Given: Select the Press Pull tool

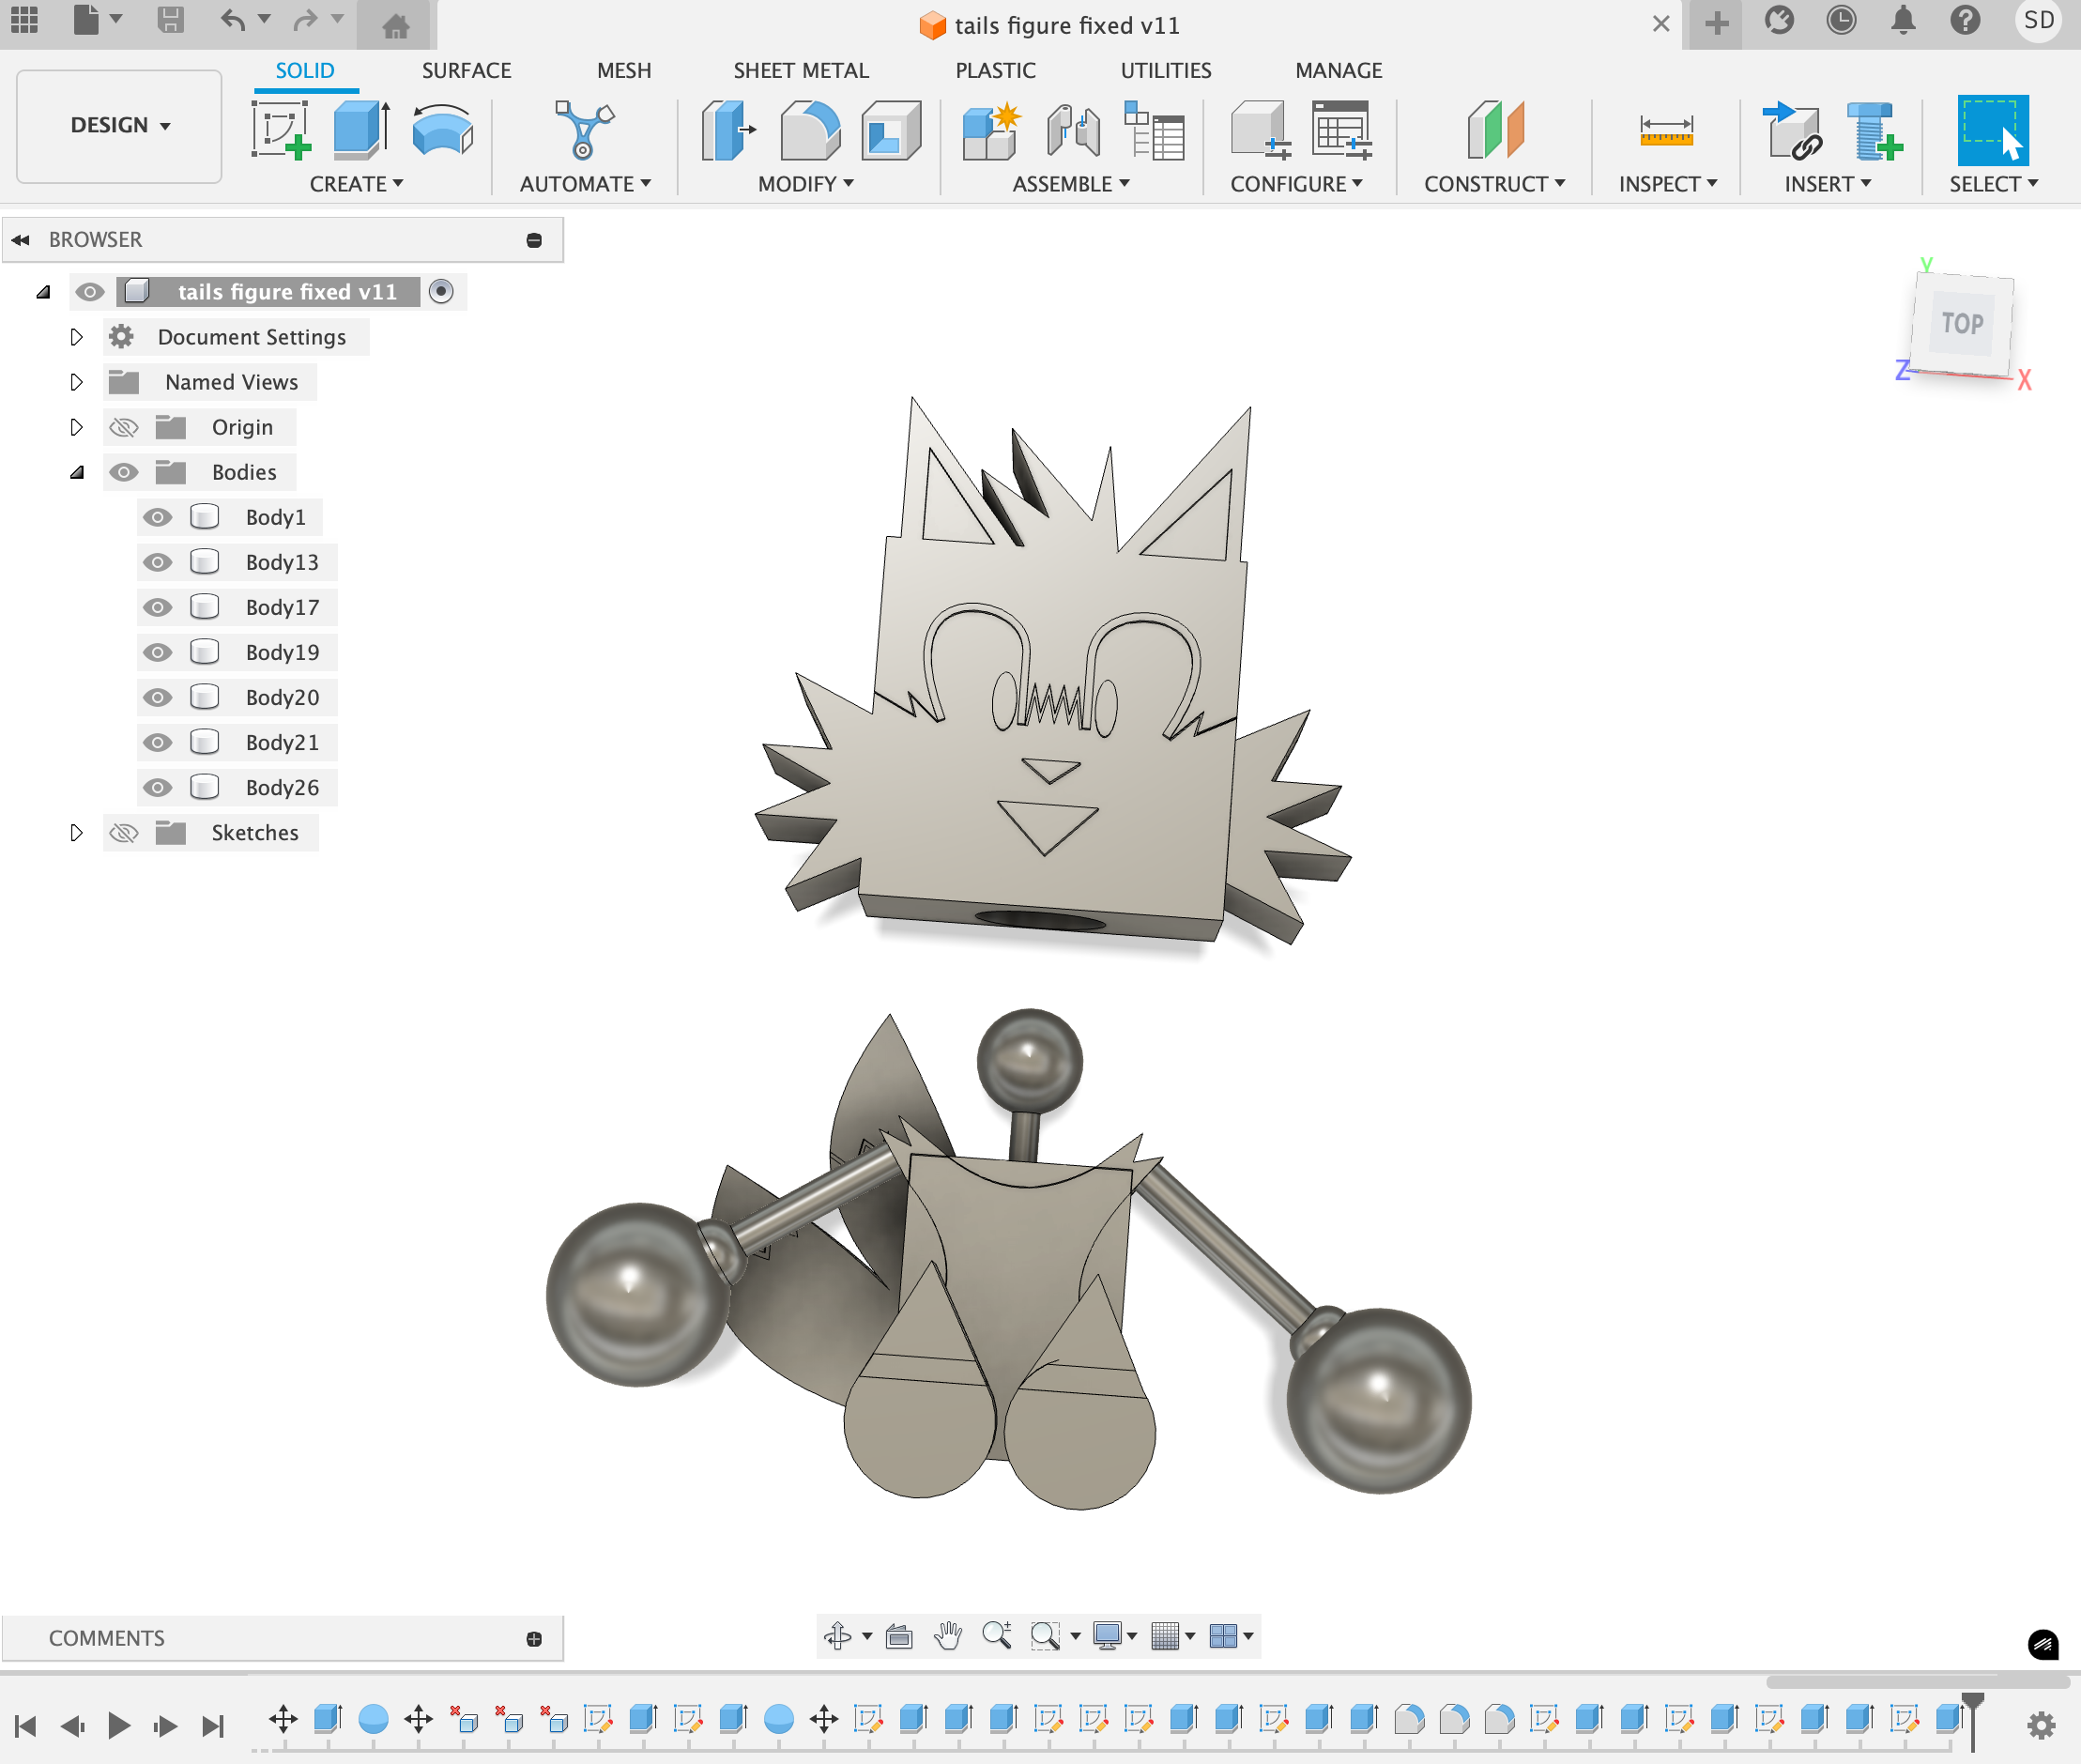Looking at the screenshot, I should coord(727,130).
